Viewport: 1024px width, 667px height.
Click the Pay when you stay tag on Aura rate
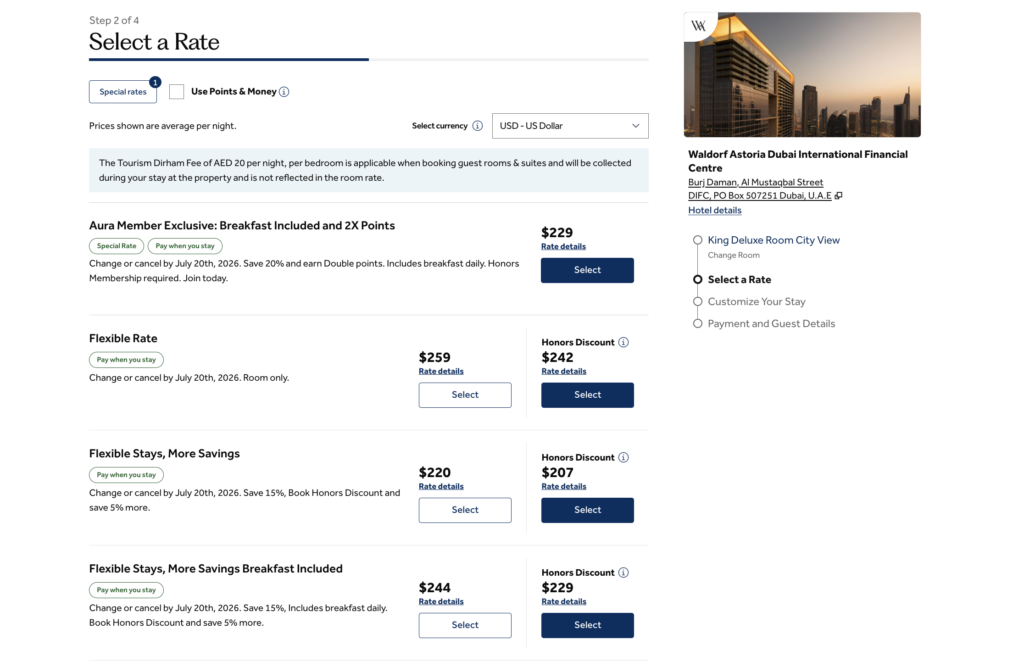coord(185,246)
